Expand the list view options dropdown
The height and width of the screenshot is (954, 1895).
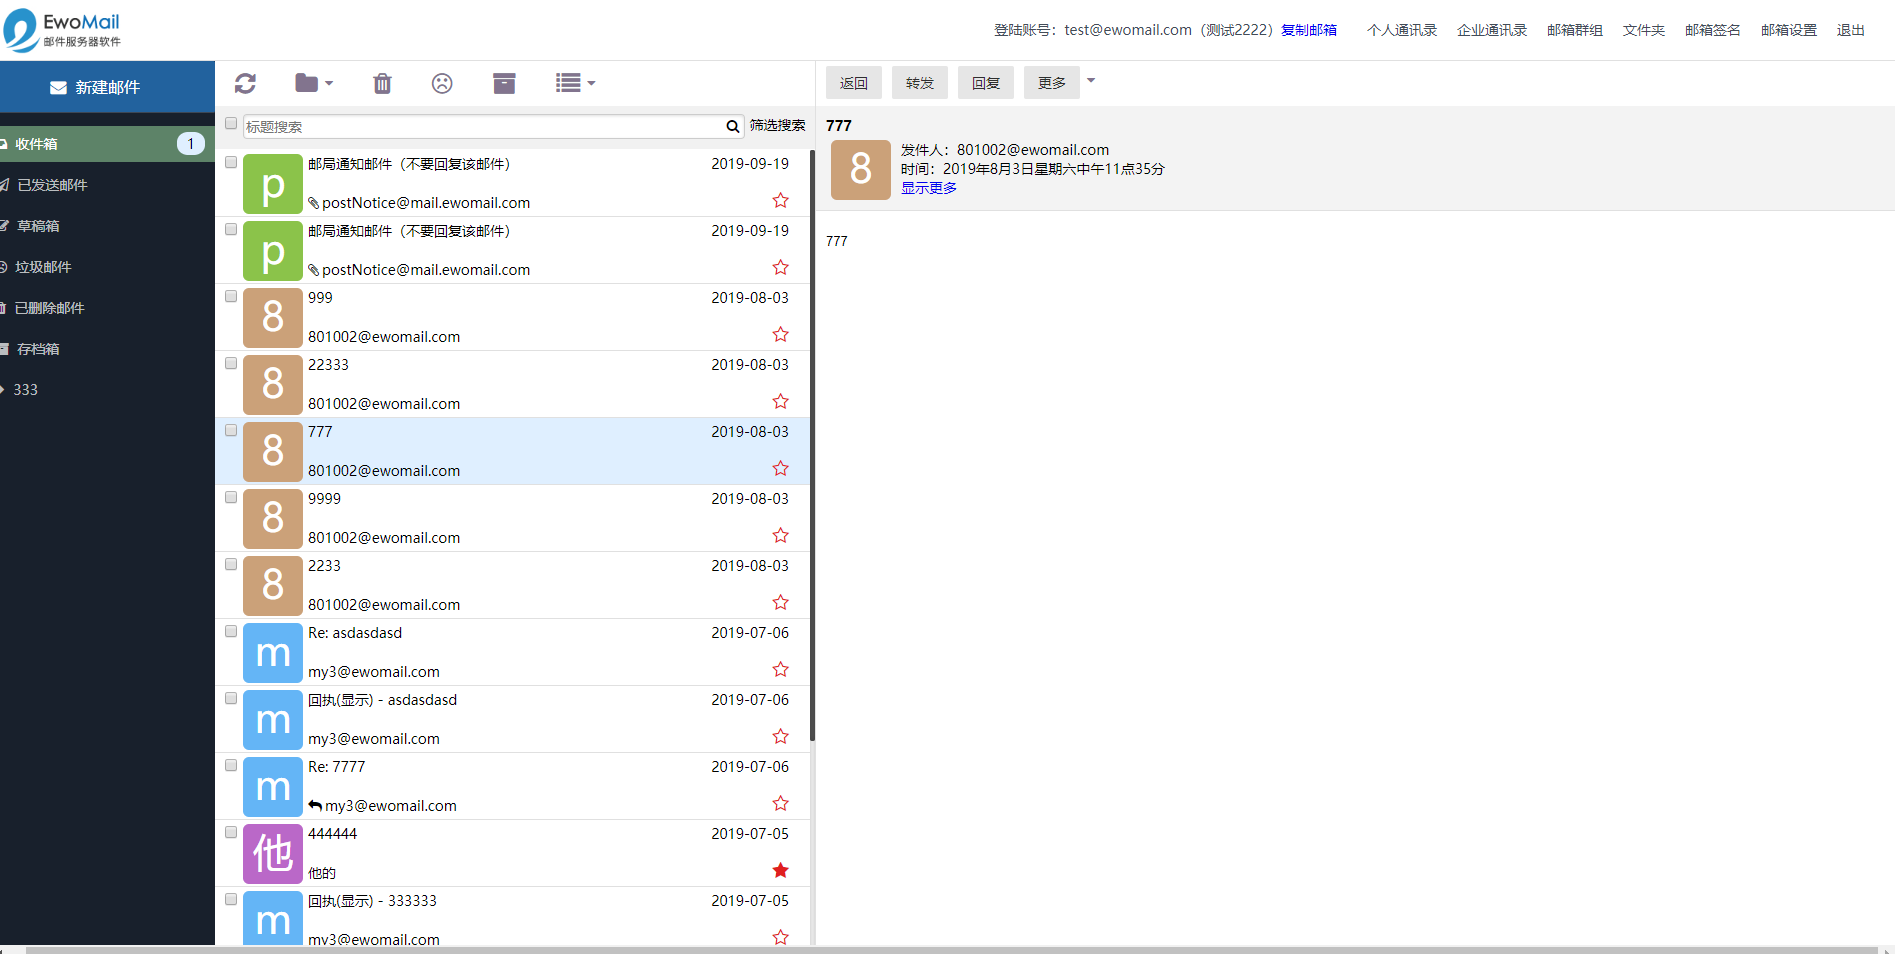click(575, 83)
